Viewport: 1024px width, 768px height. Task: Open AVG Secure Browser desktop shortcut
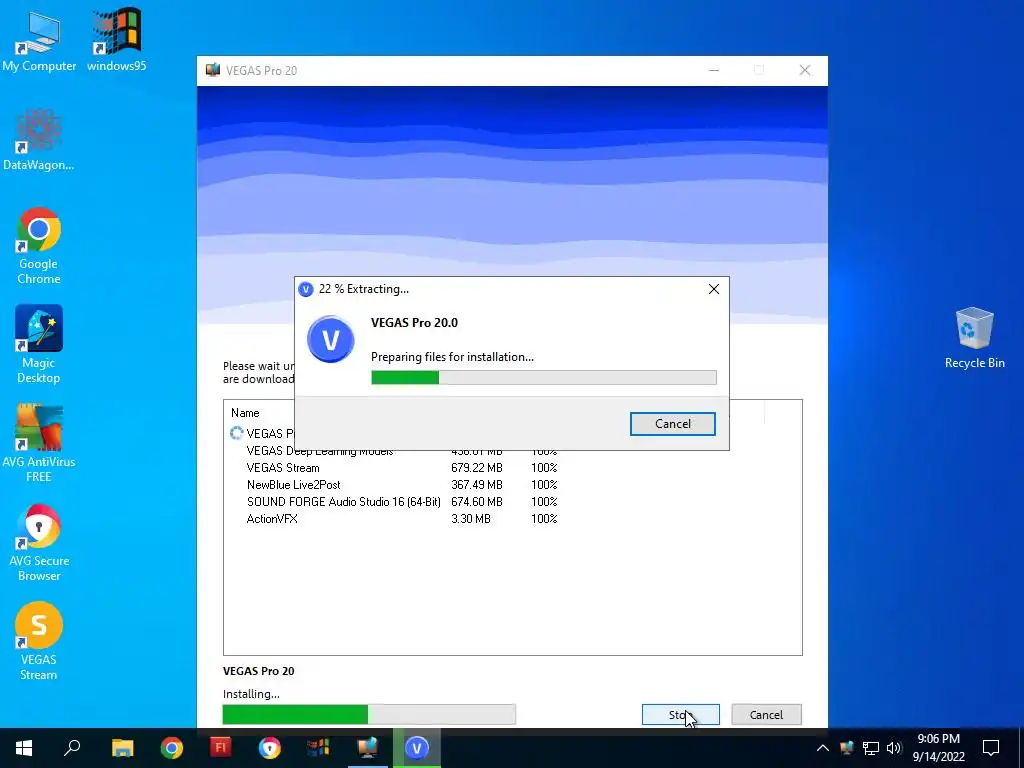coord(39,542)
